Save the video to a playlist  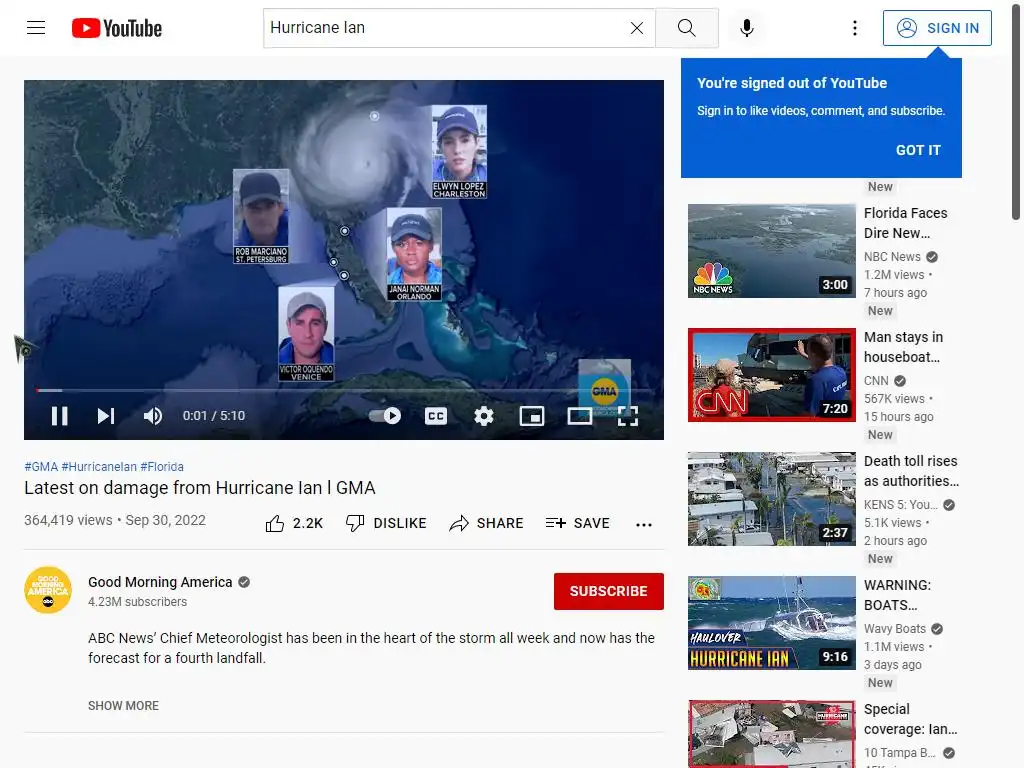tap(577, 523)
